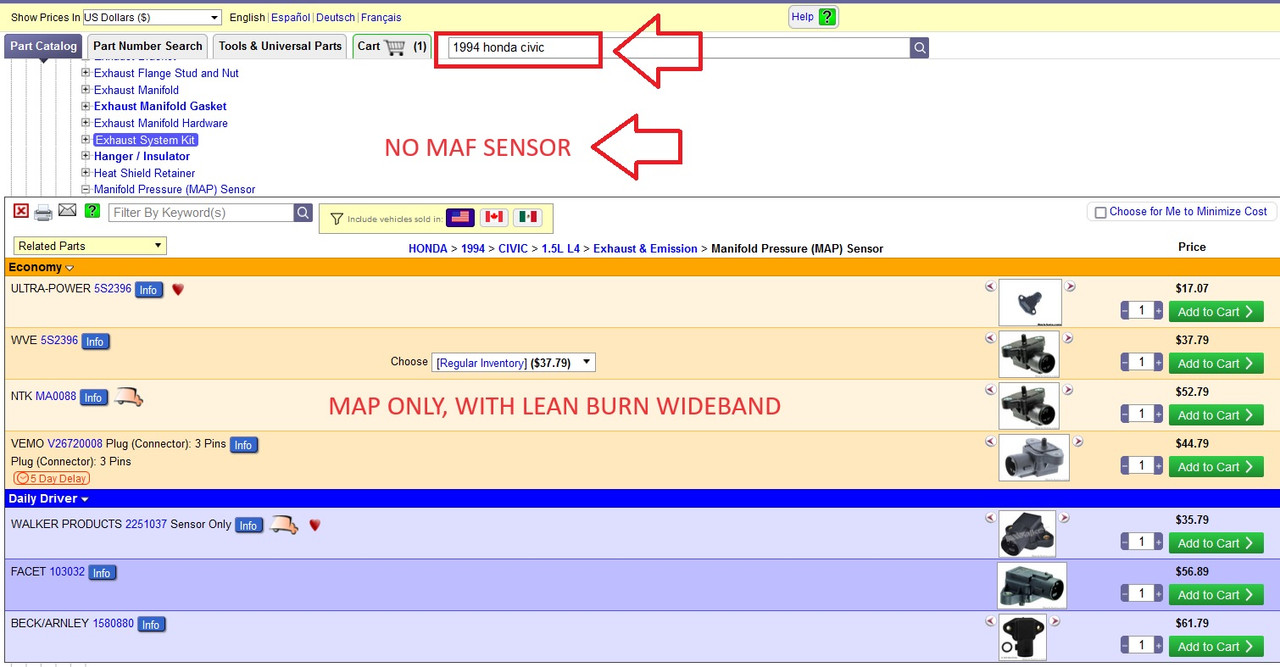Open thumbnail image of NTK MA0088 sensor
Screen dimensions: 1280x667
pos(1029,406)
